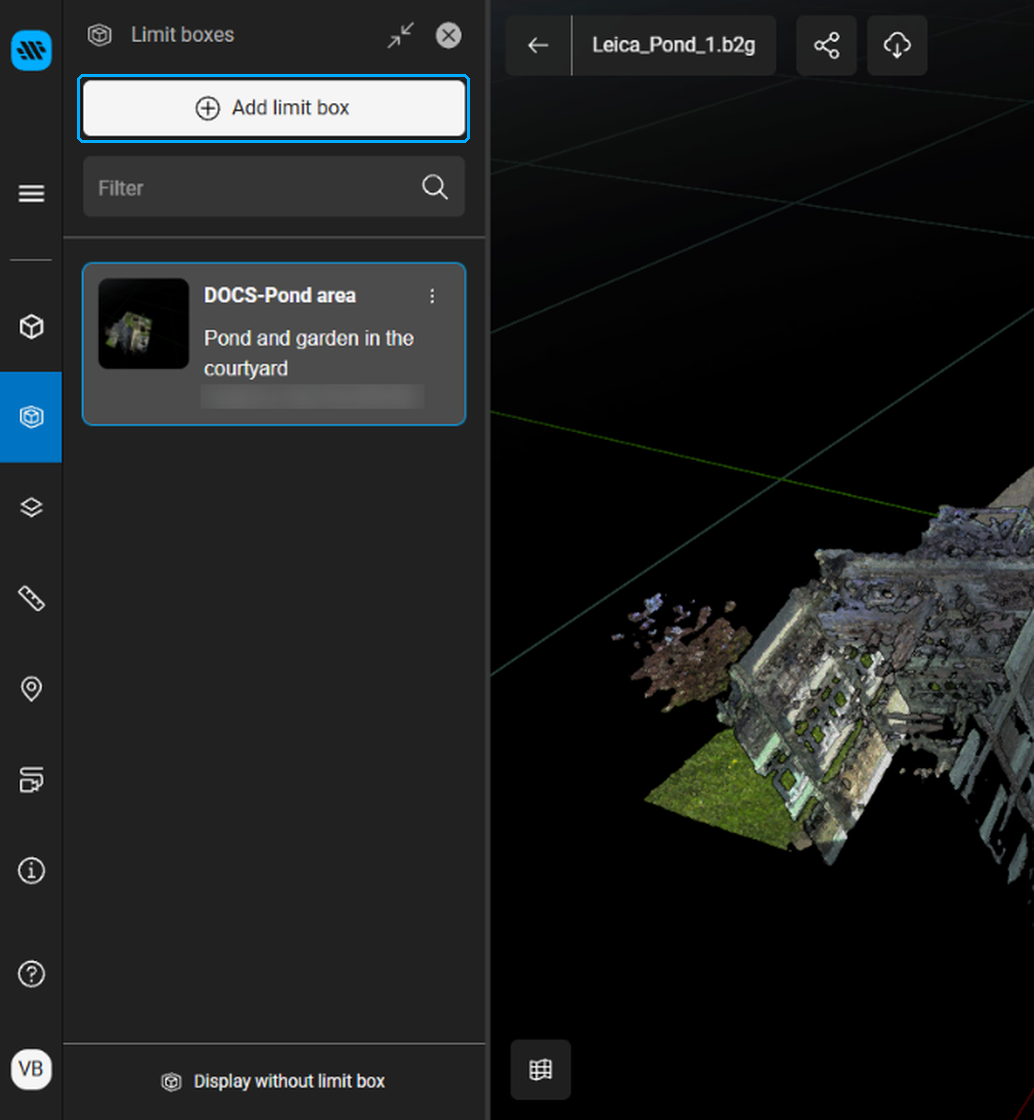Image resolution: width=1034 pixels, height=1120 pixels.
Task: Open the VB user profile avatar
Action: tap(31, 1069)
